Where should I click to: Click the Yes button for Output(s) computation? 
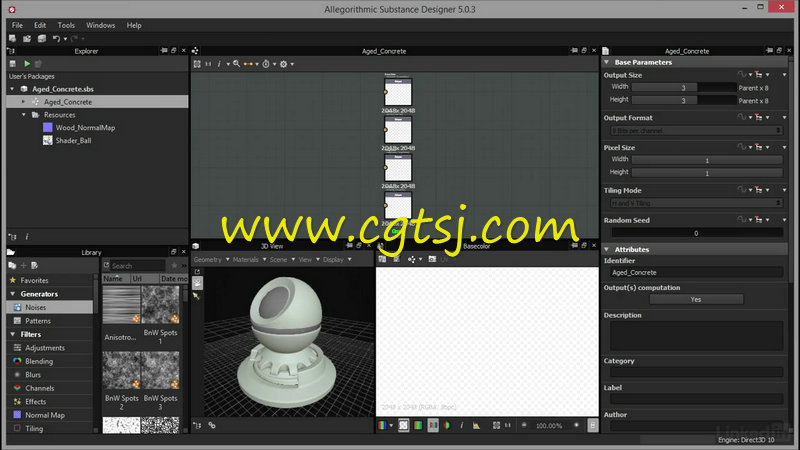point(696,299)
